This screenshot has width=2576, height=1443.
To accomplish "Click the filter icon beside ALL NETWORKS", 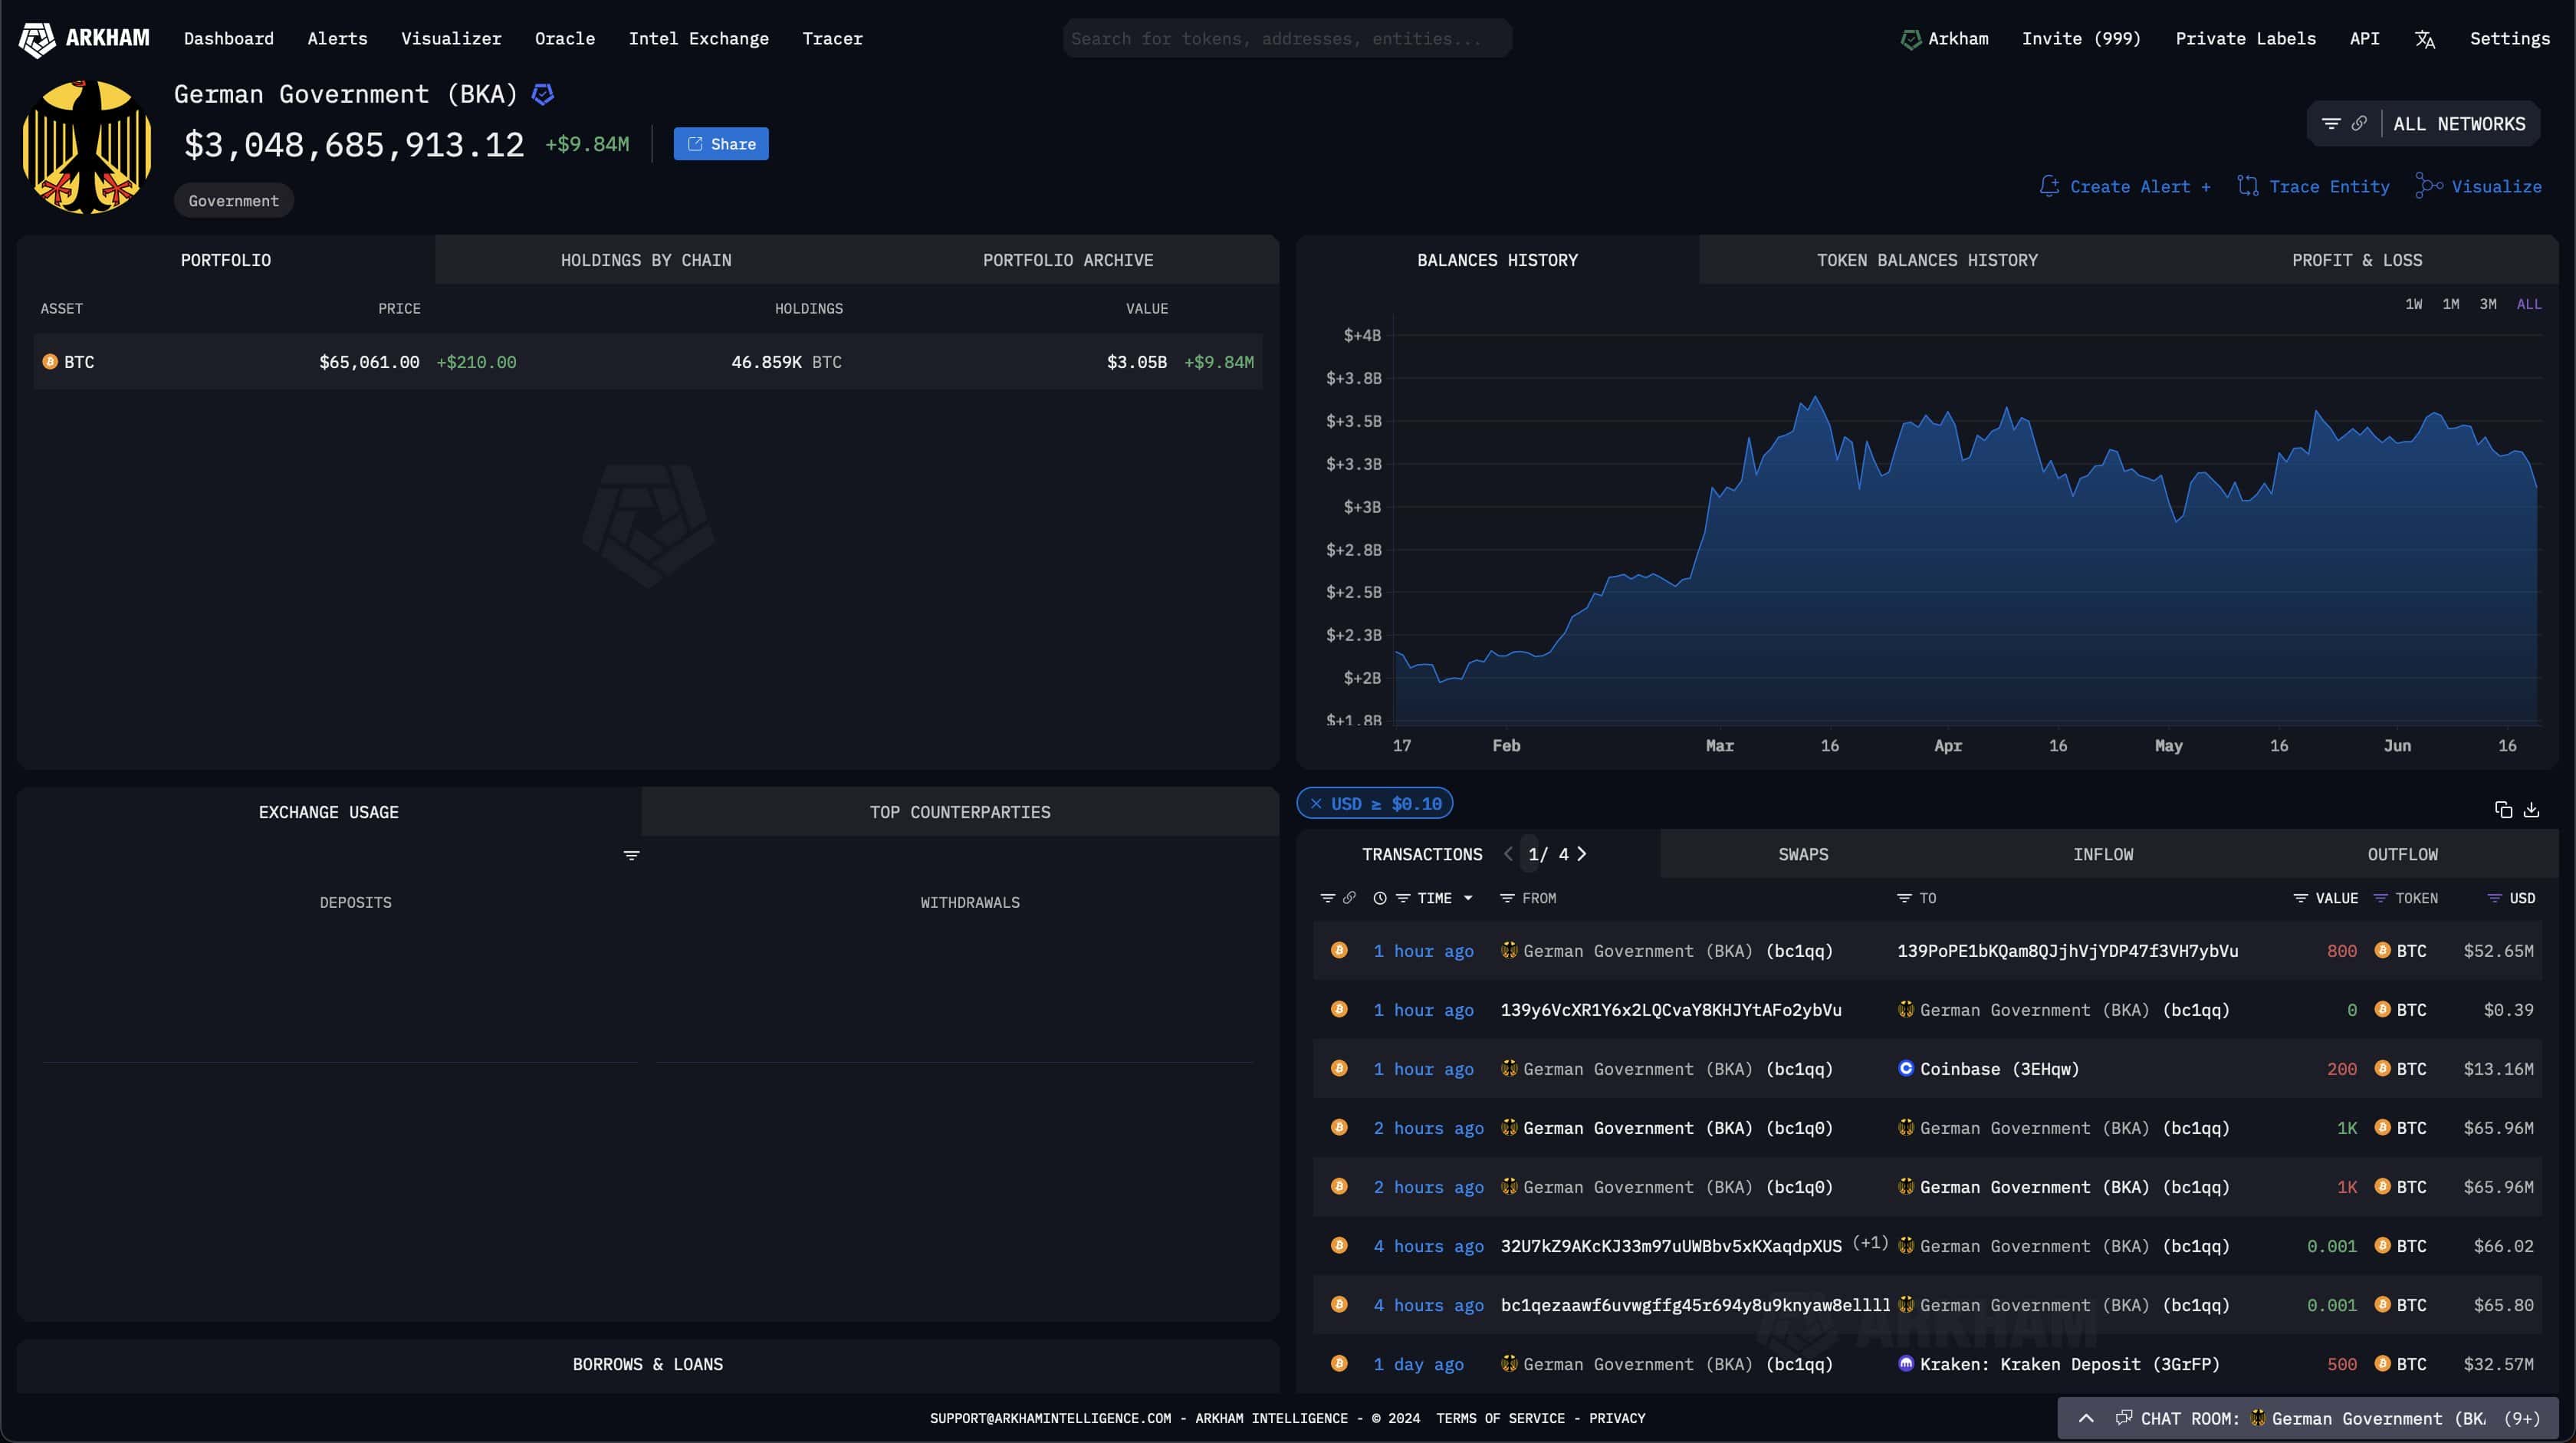I will 2331,124.
